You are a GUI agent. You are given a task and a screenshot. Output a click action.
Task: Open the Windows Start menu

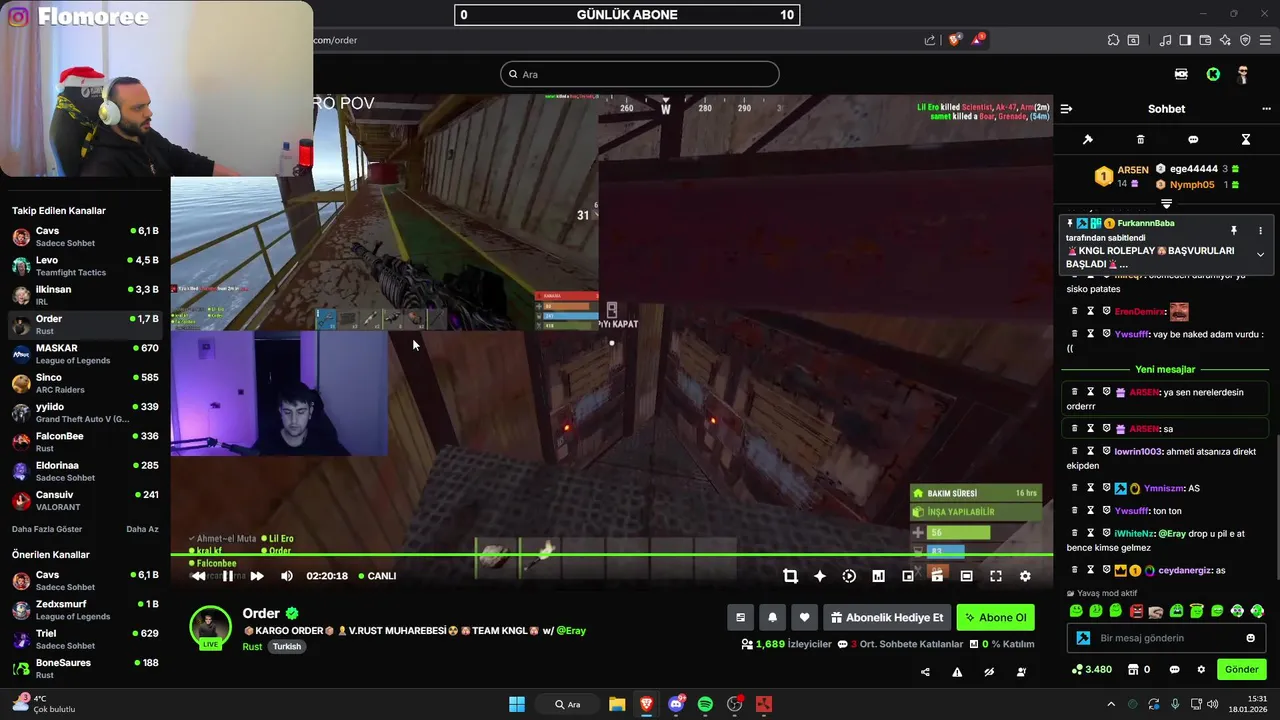tap(517, 704)
